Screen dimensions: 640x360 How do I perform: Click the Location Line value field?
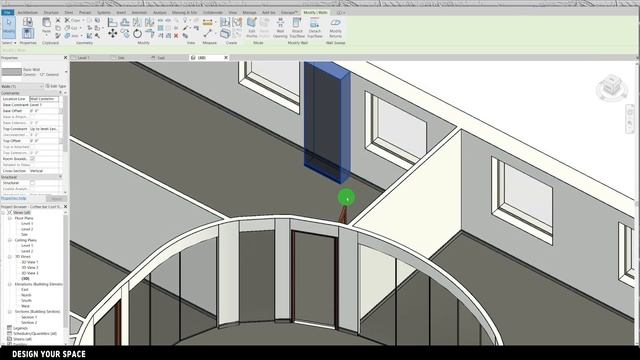click(44, 99)
